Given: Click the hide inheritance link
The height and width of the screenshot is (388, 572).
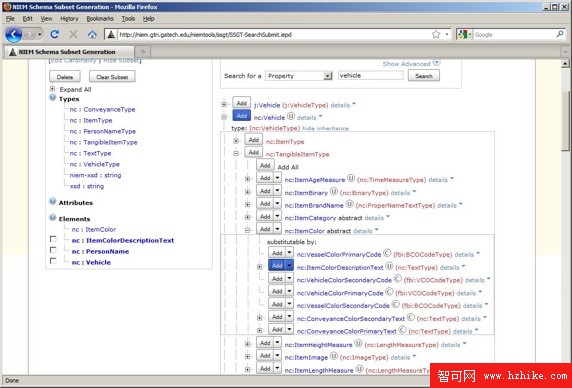Looking at the screenshot, I should tap(325, 128).
